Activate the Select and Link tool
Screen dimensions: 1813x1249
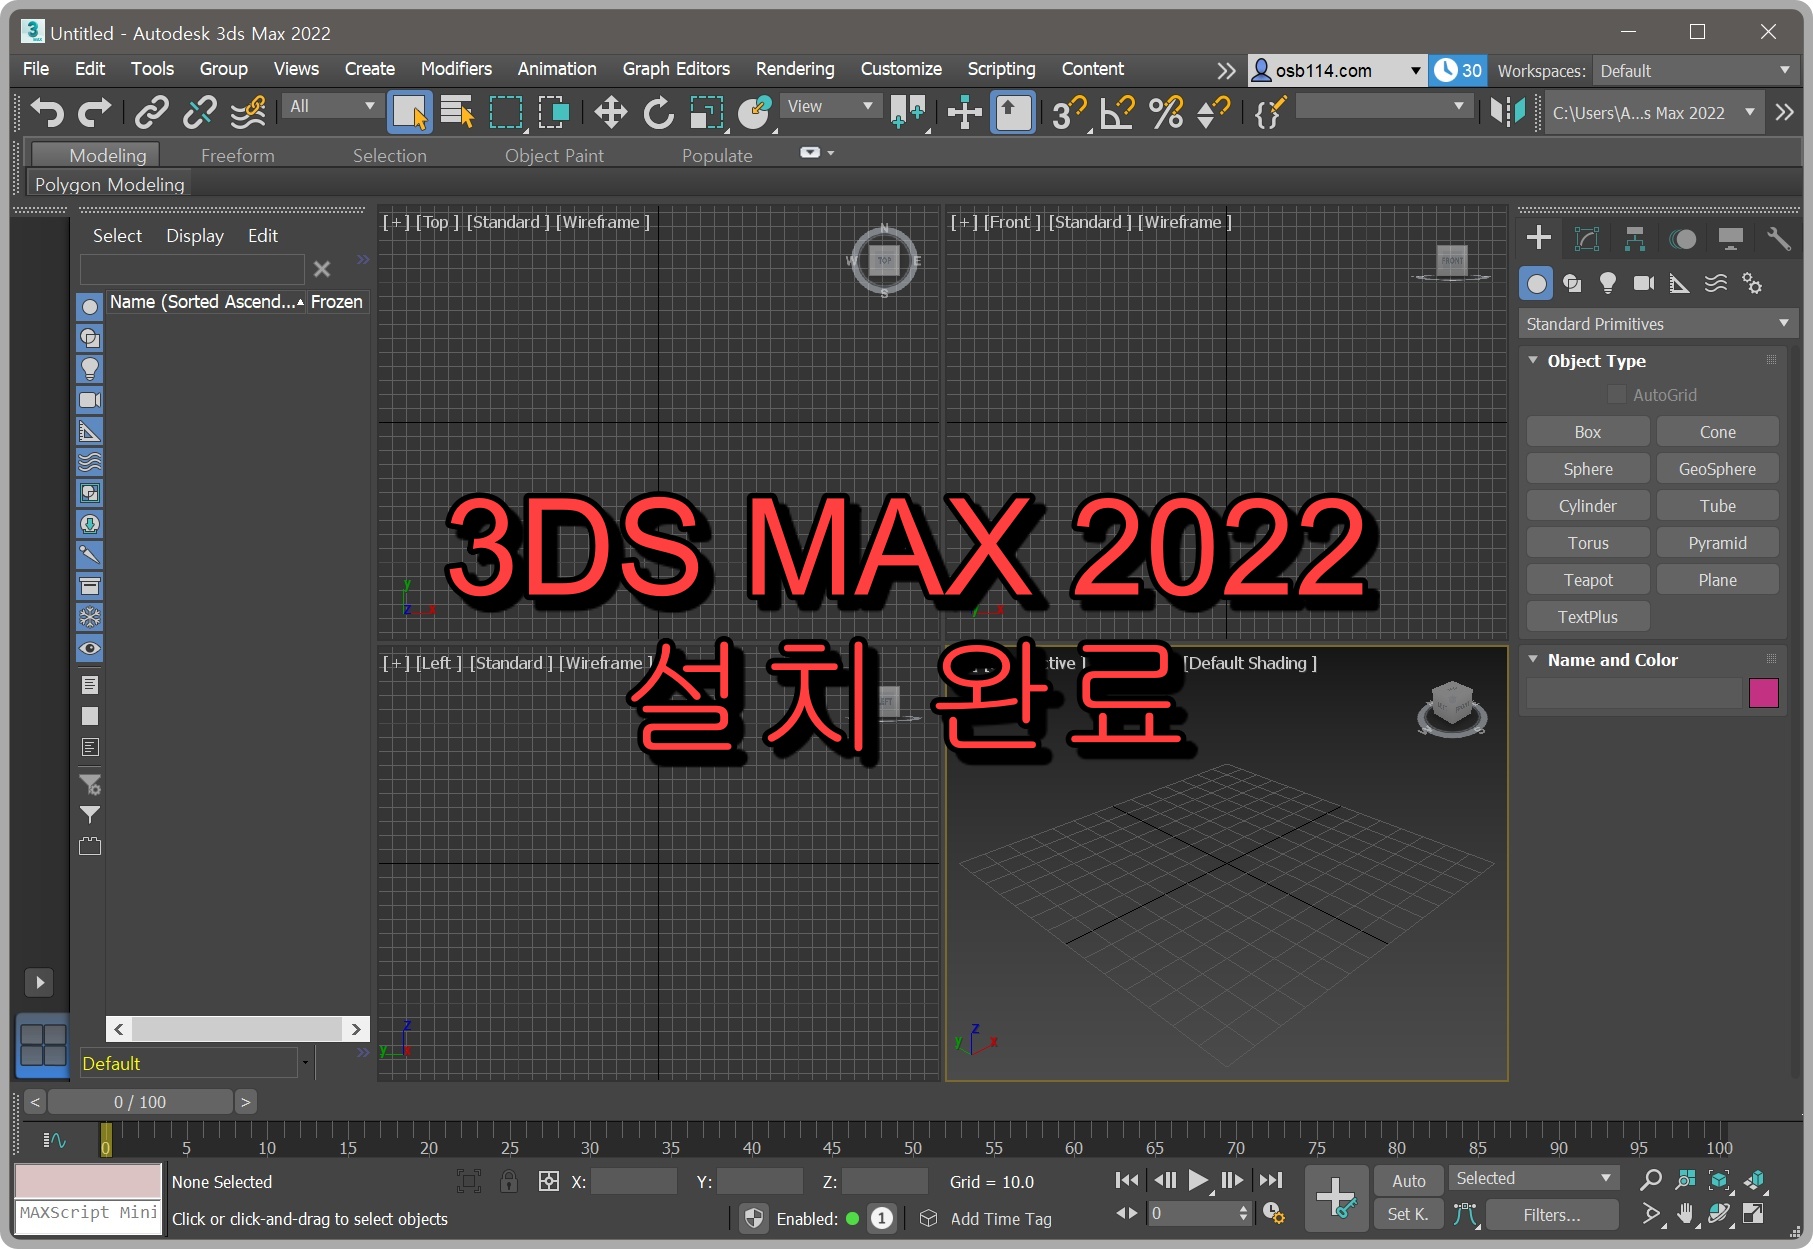[150, 112]
